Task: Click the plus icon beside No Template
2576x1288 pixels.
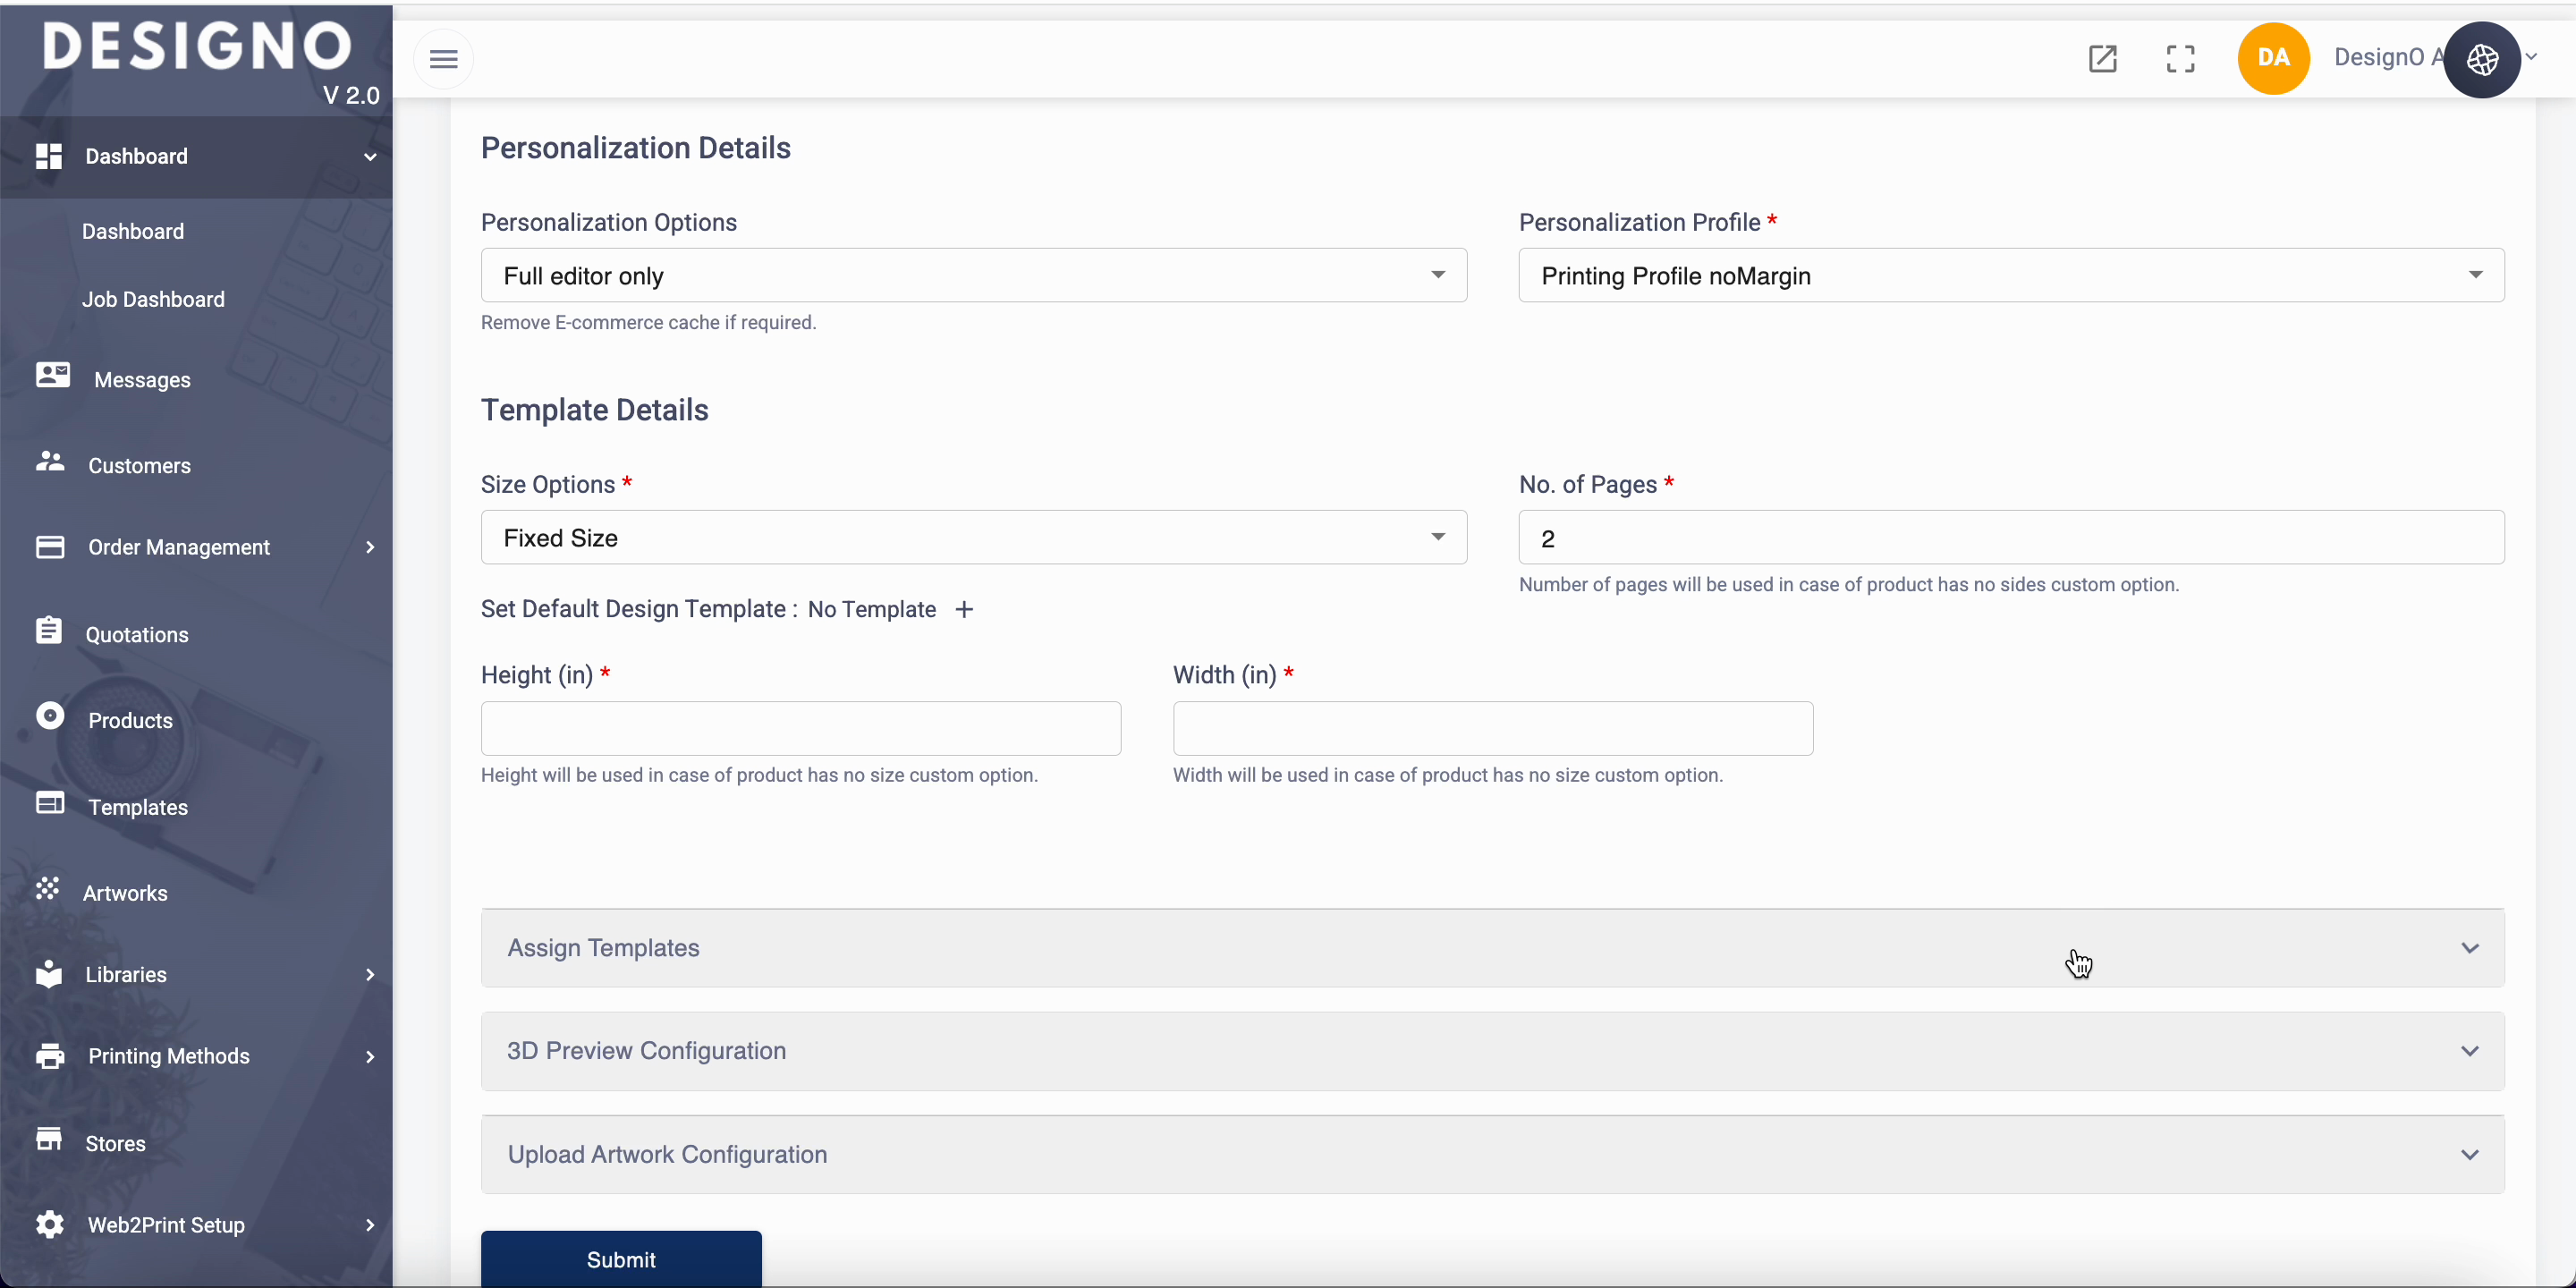Action: tap(964, 610)
